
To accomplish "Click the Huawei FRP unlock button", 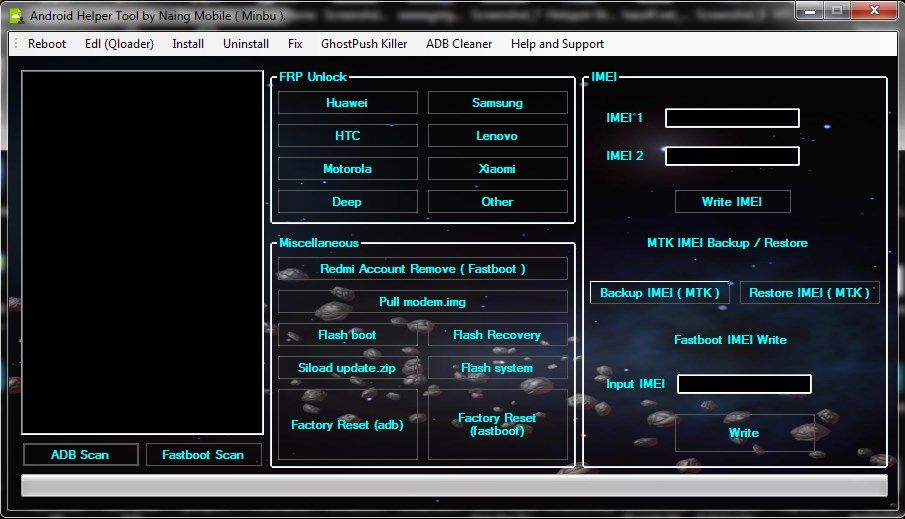I will pos(347,103).
